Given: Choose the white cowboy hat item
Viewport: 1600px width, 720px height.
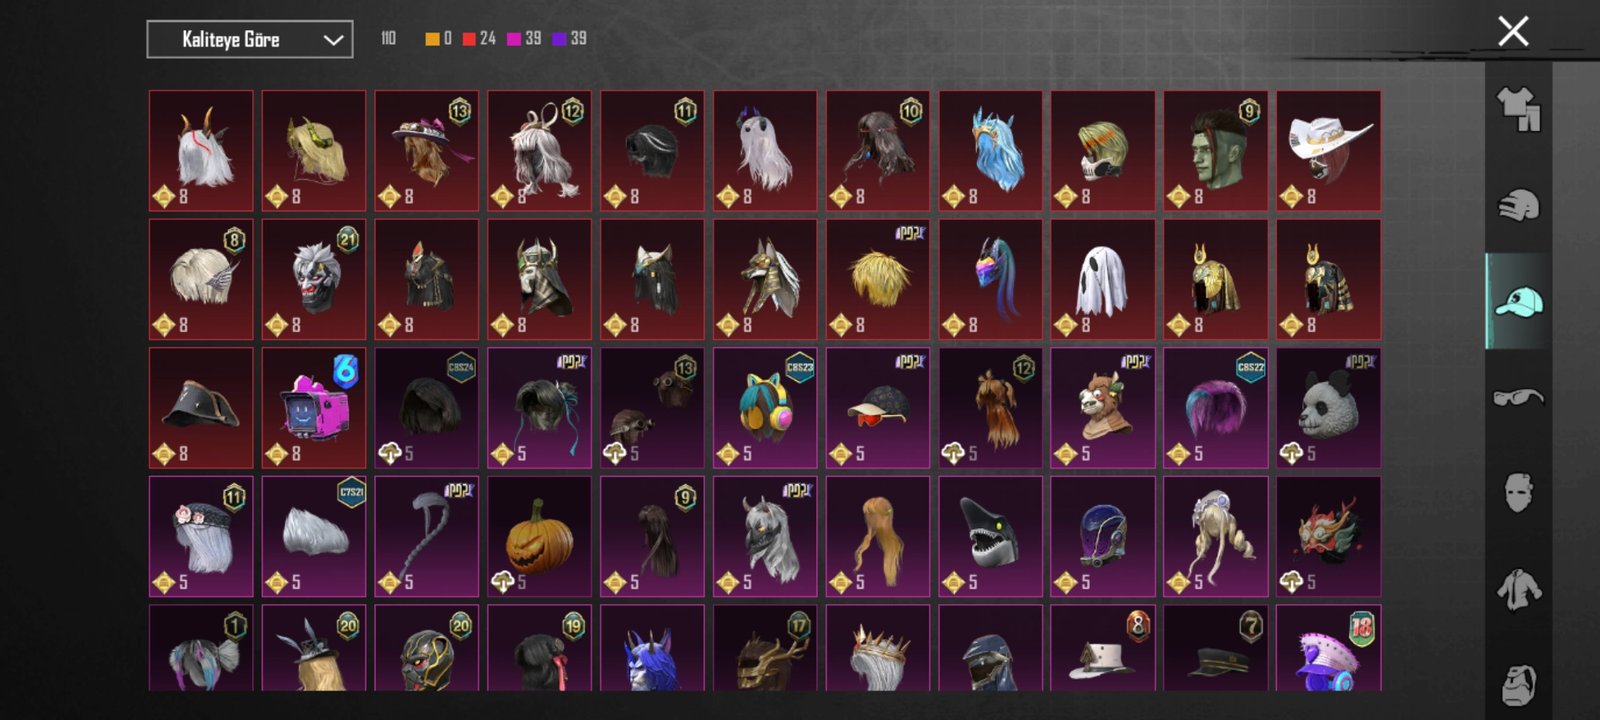Looking at the screenshot, I should [1328, 151].
